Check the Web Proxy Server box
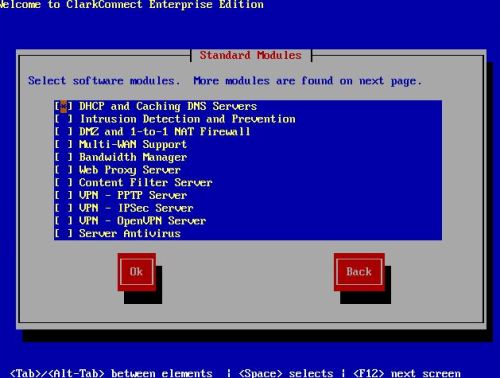500x378 pixels. (x=63, y=170)
